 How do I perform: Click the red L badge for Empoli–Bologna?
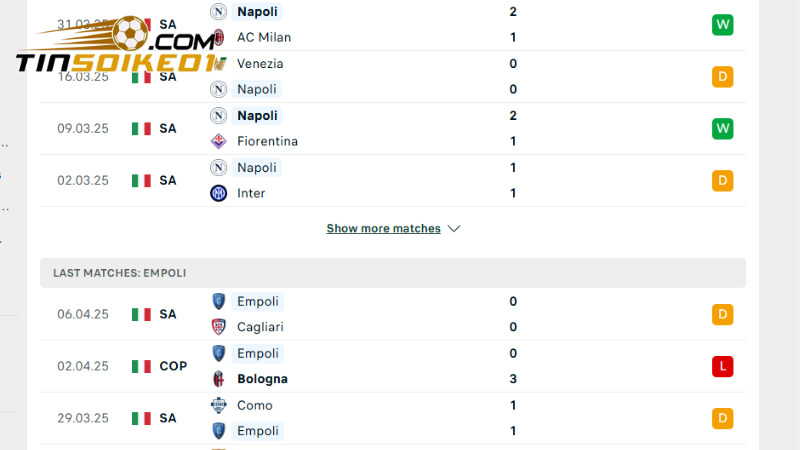pyautogui.click(x=723, y=366)
